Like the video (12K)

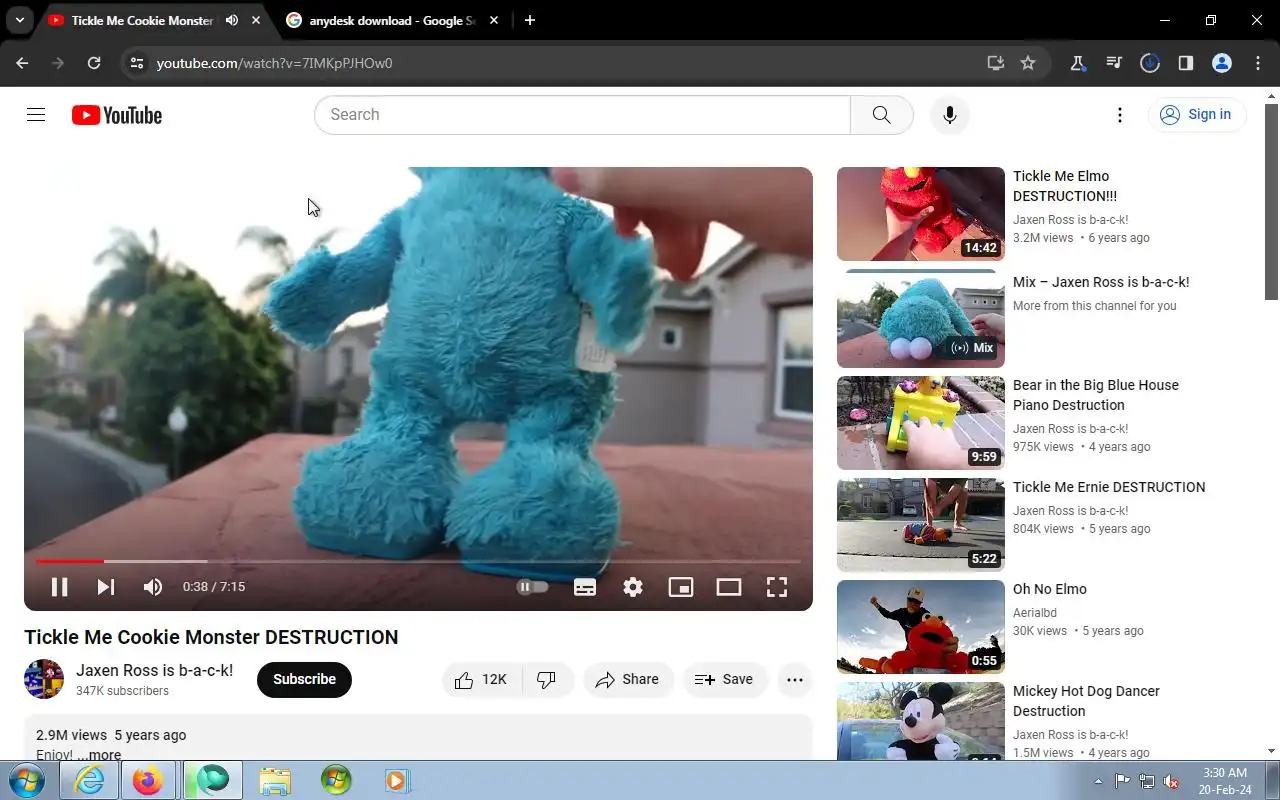(x=482, y=680)
